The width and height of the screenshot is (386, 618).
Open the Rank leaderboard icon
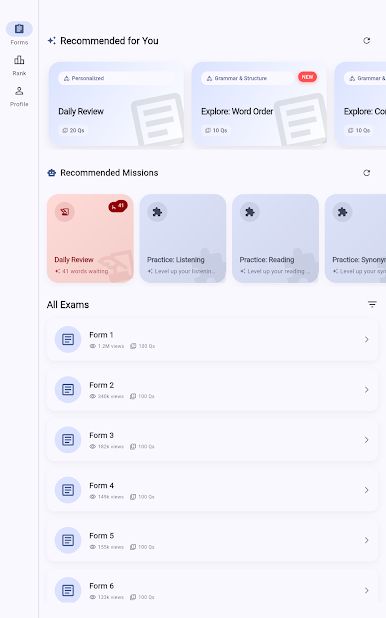(x=19, y=60)
